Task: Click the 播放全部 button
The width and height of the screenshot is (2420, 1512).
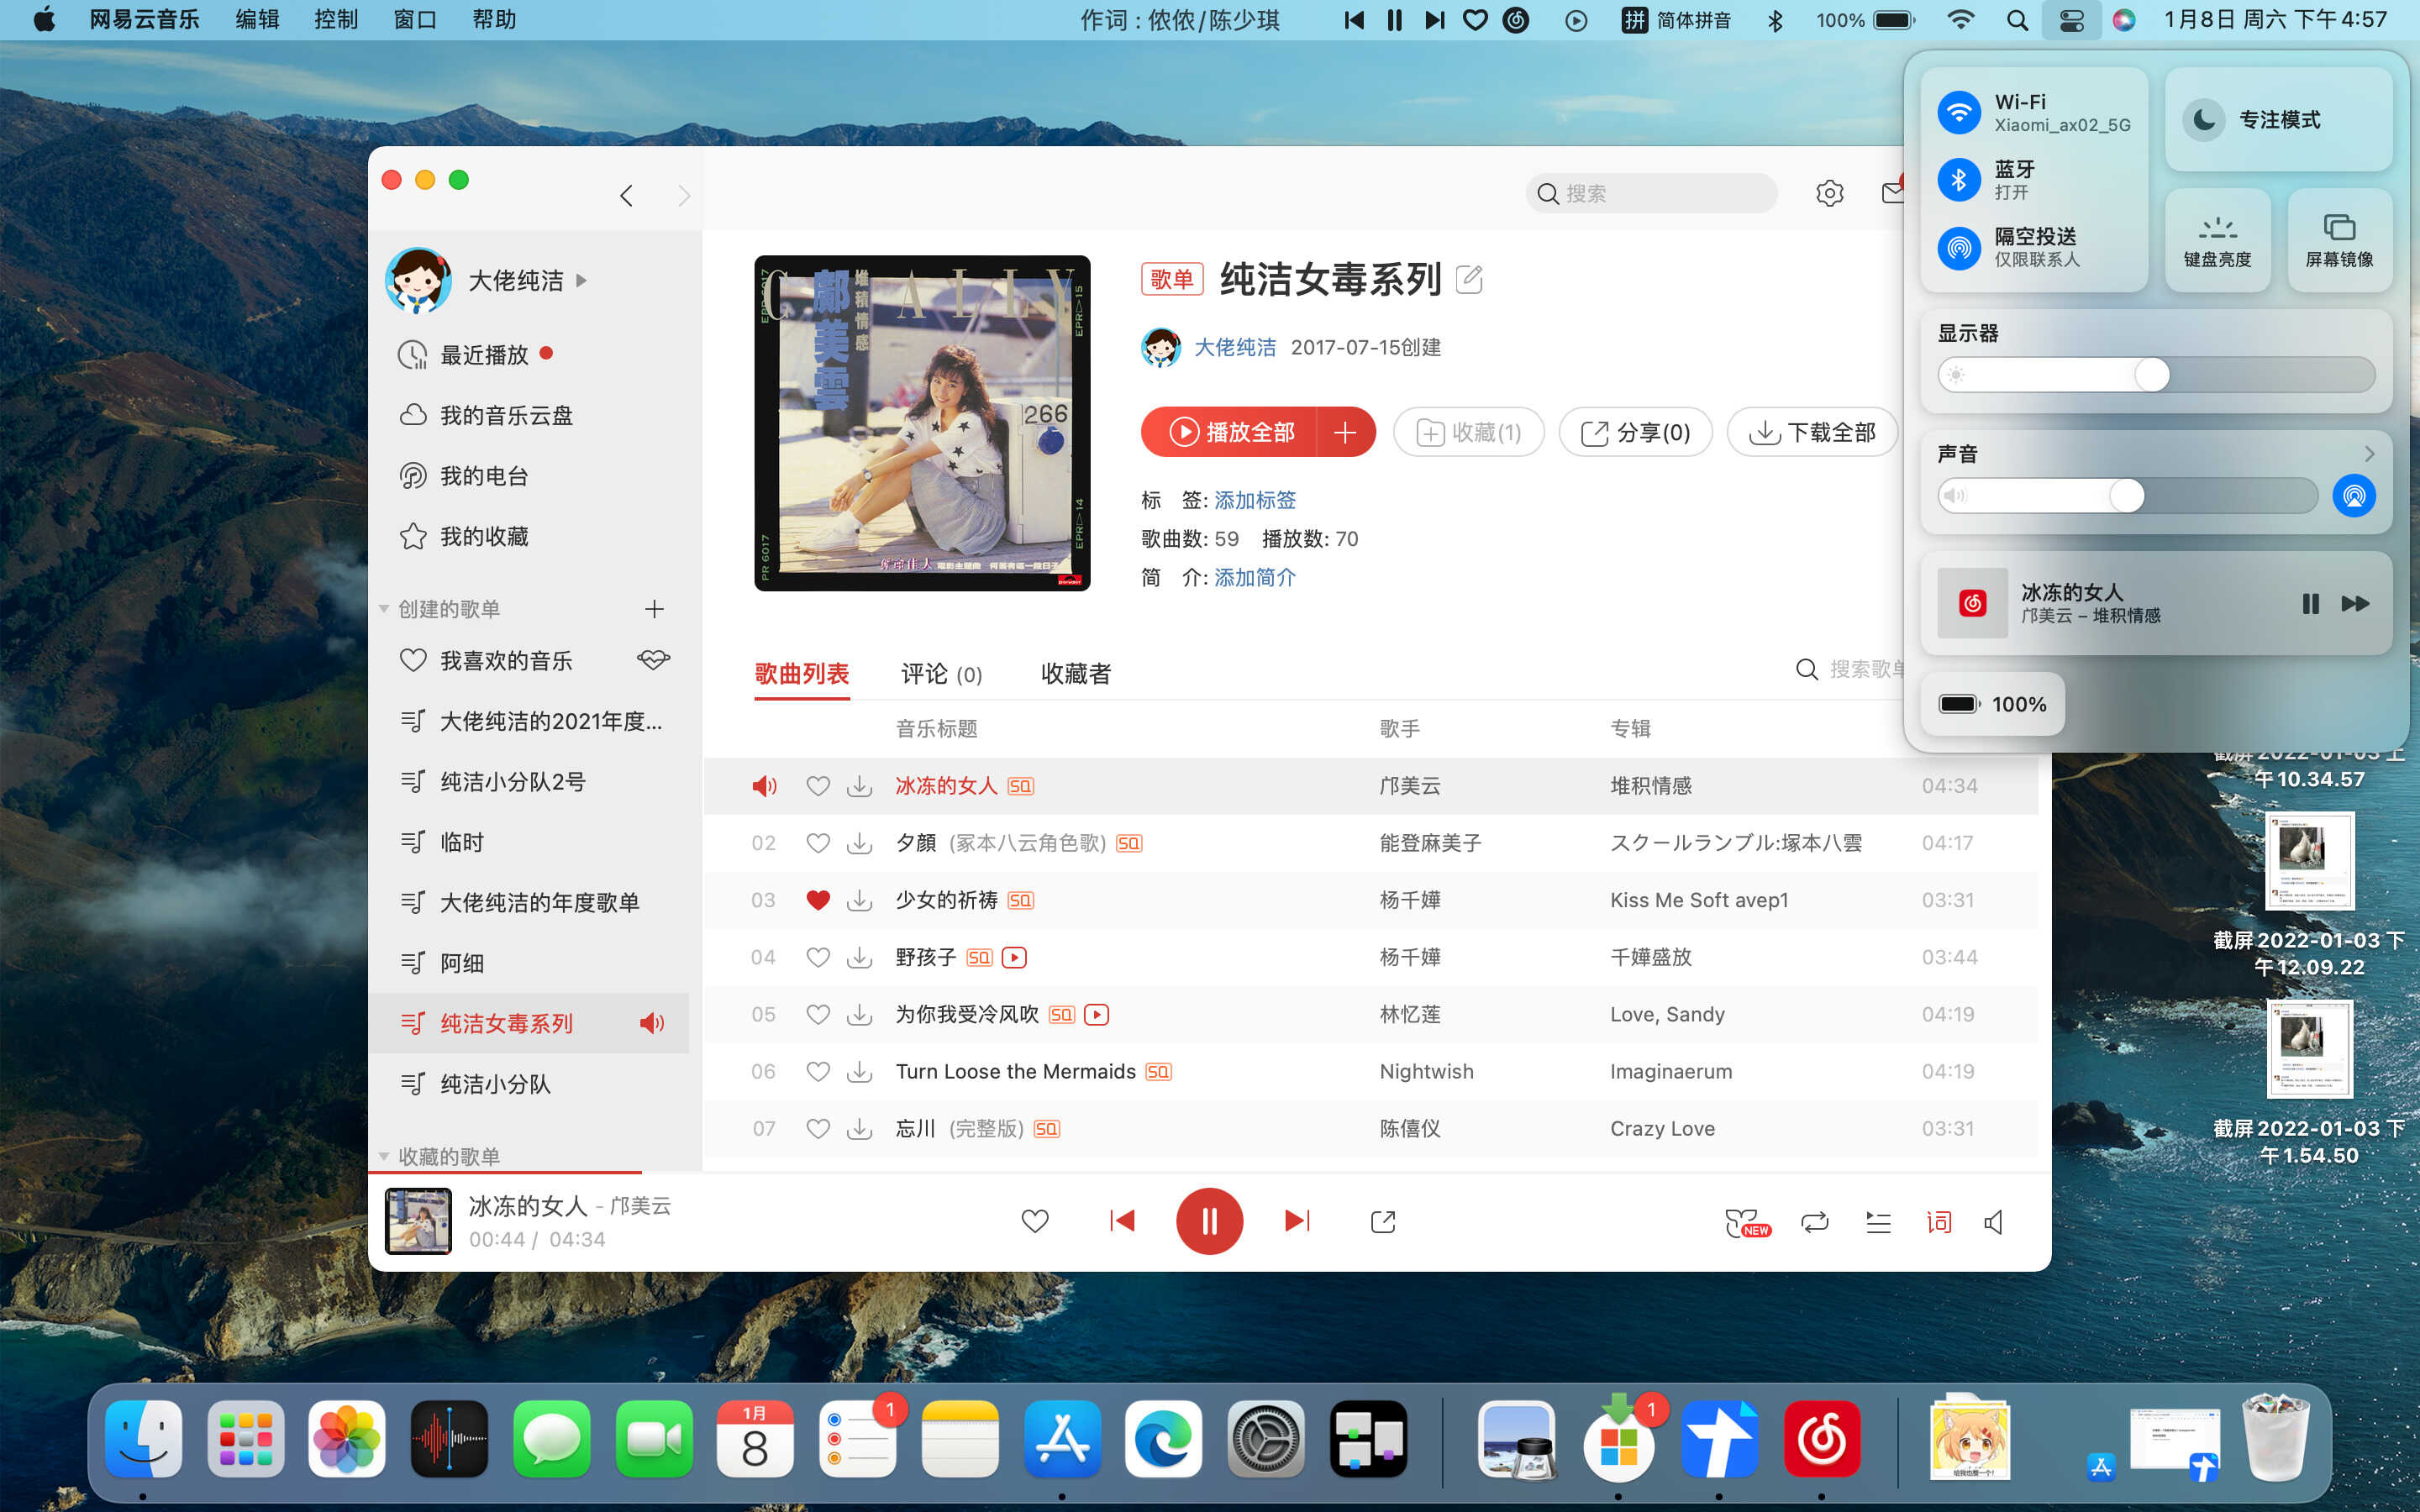Action: click(x=1230, y=432)
